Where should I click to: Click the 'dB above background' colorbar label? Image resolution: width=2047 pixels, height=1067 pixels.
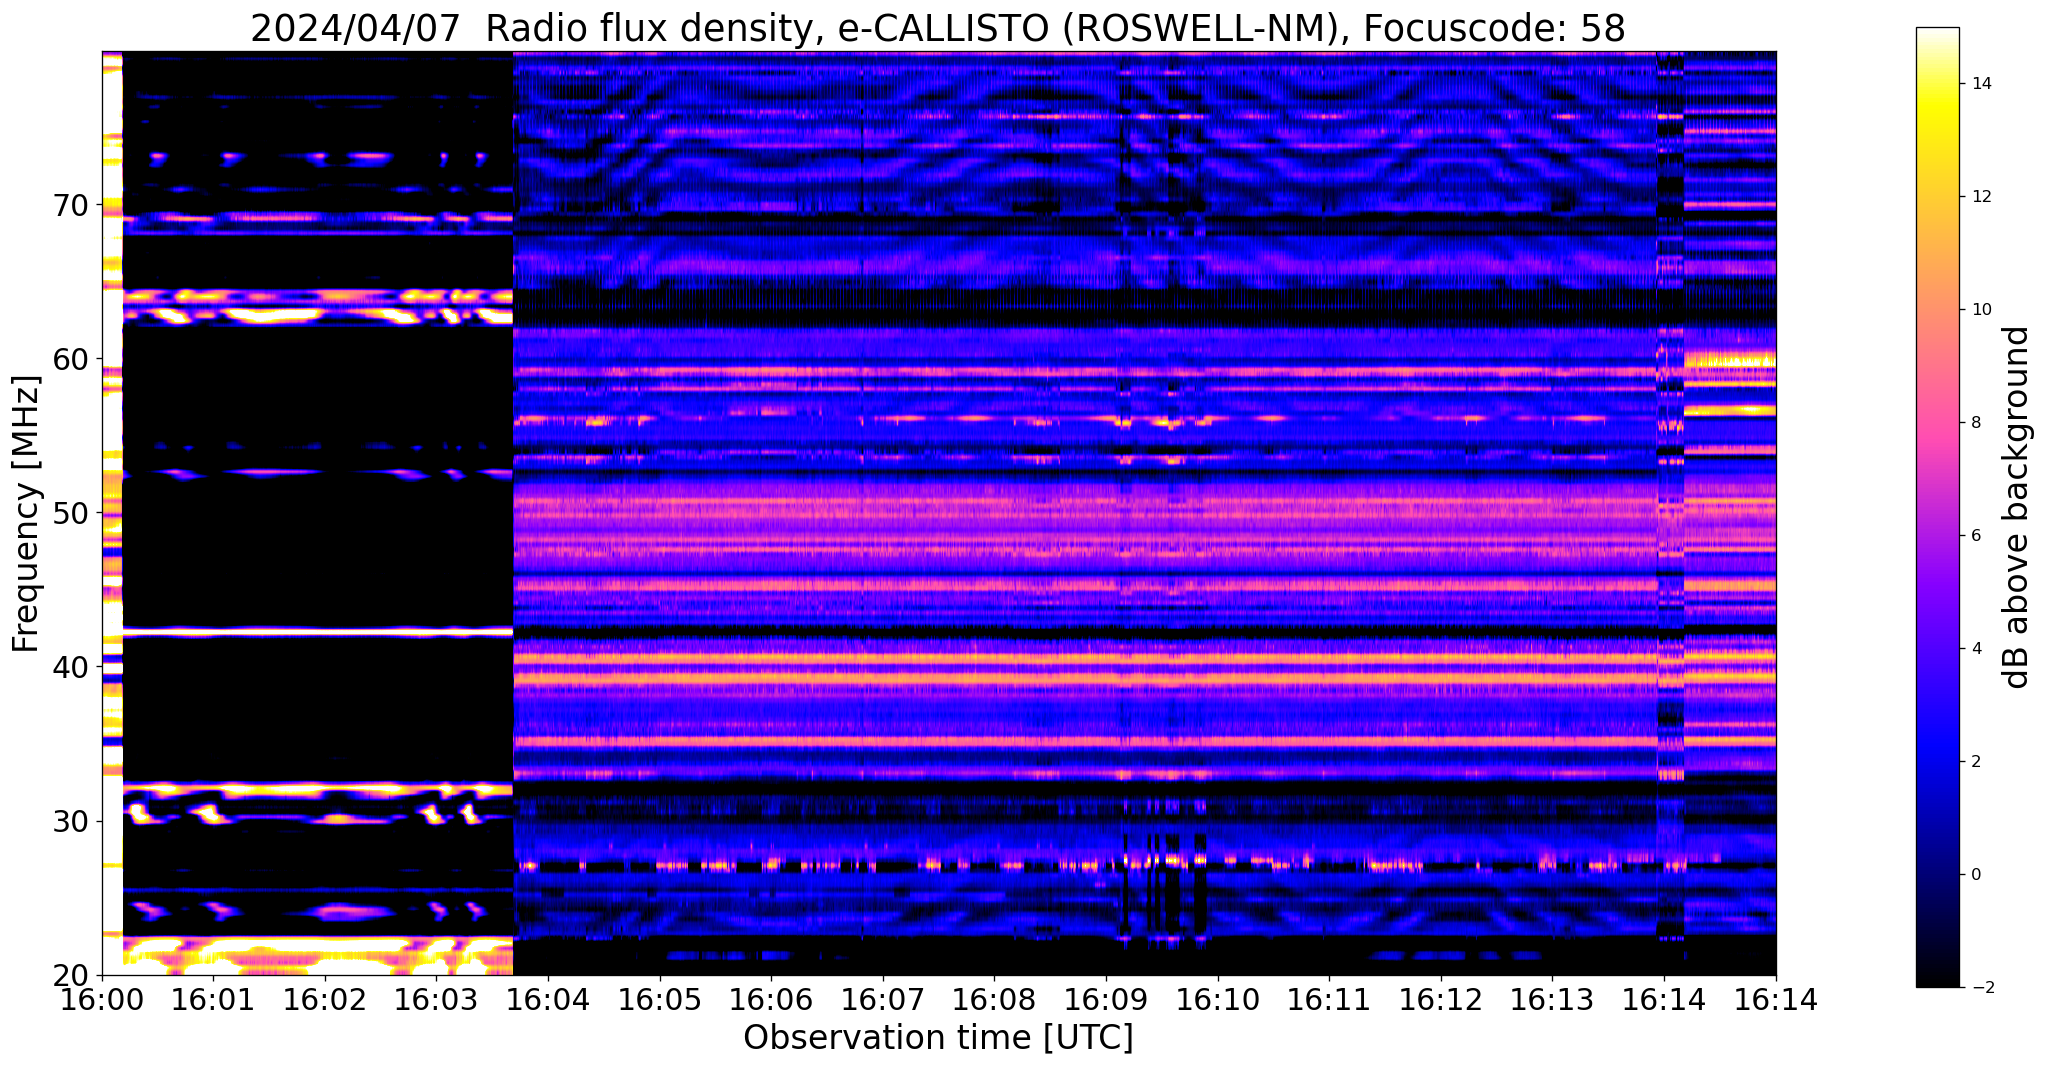[2017, 507]
